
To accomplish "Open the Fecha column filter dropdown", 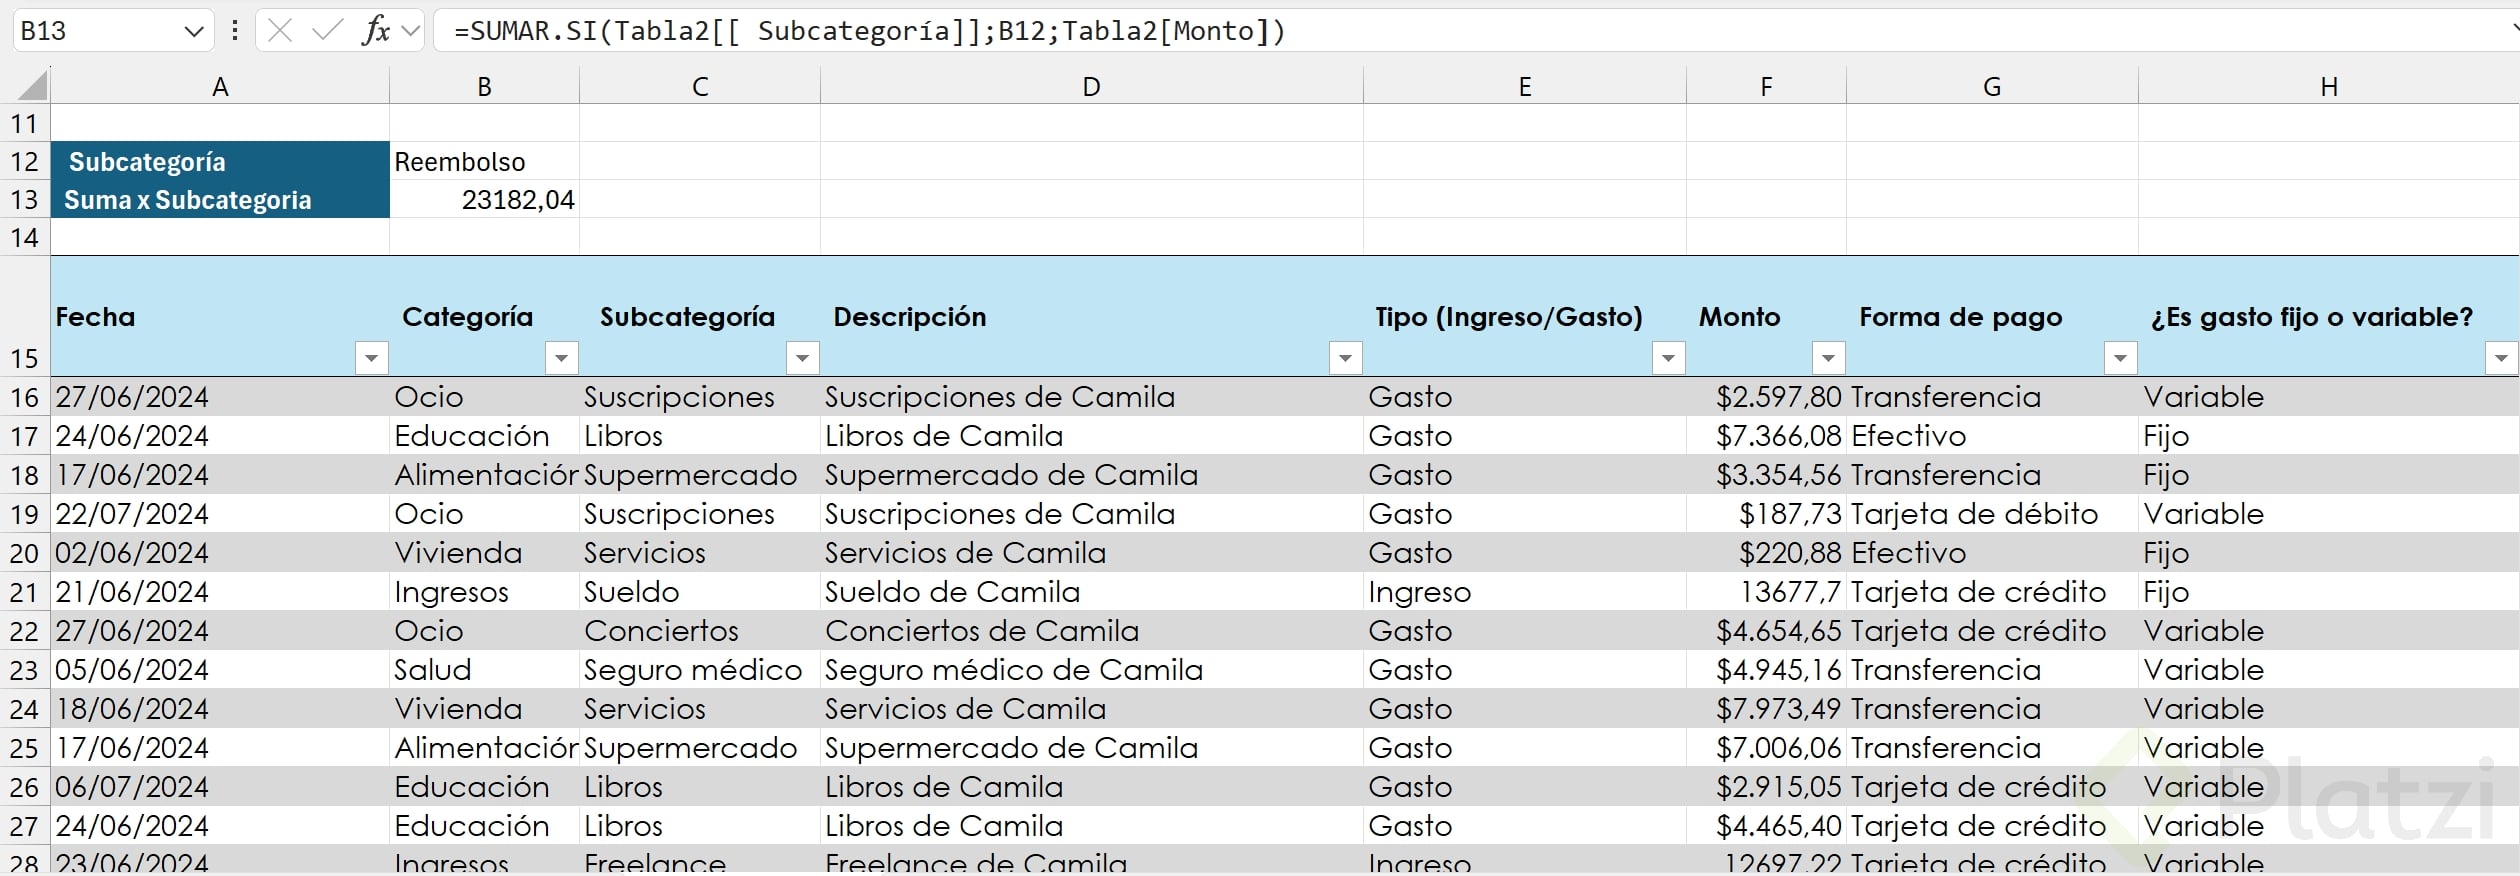I will 372,358.
